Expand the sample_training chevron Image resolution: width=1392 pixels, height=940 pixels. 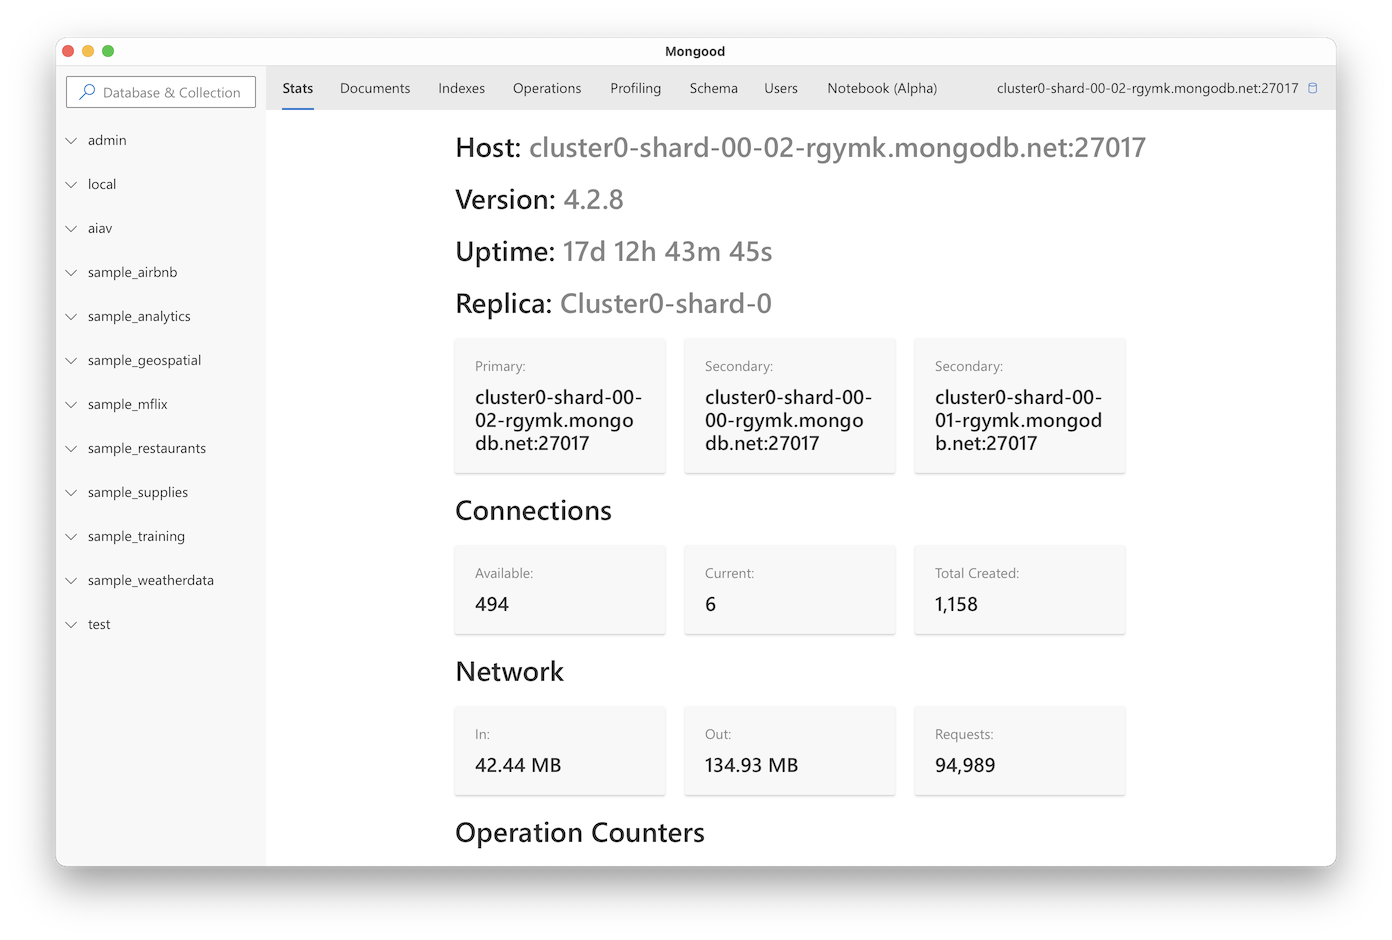(x=71, y=536)
